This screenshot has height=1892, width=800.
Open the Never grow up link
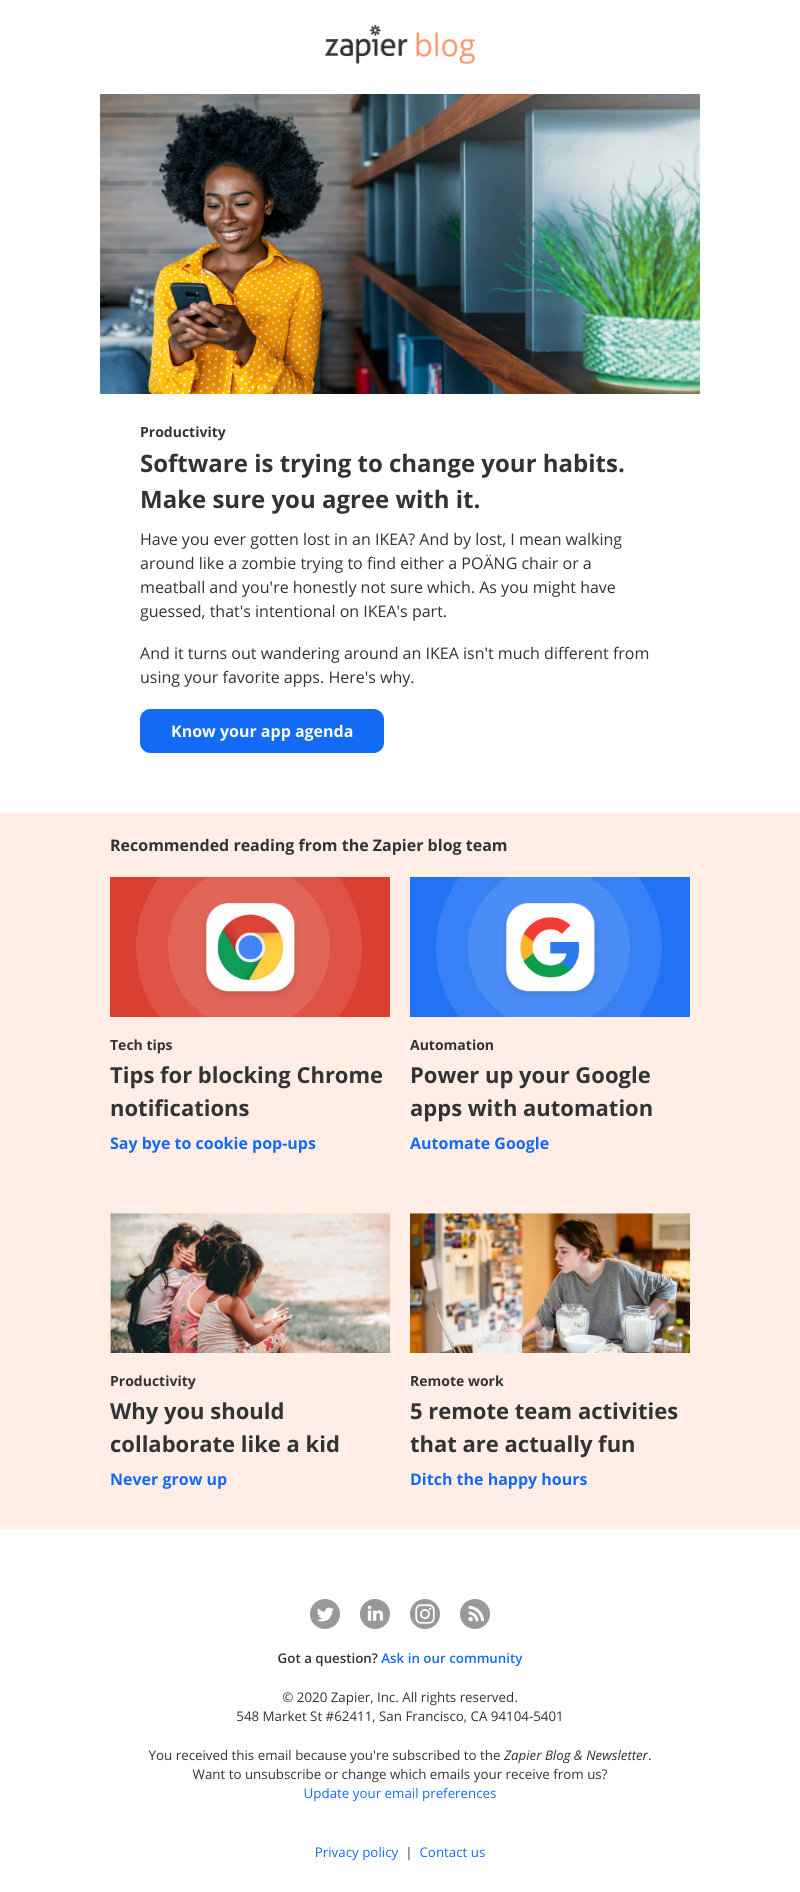pyautogui.click(x=168, y=1479)
